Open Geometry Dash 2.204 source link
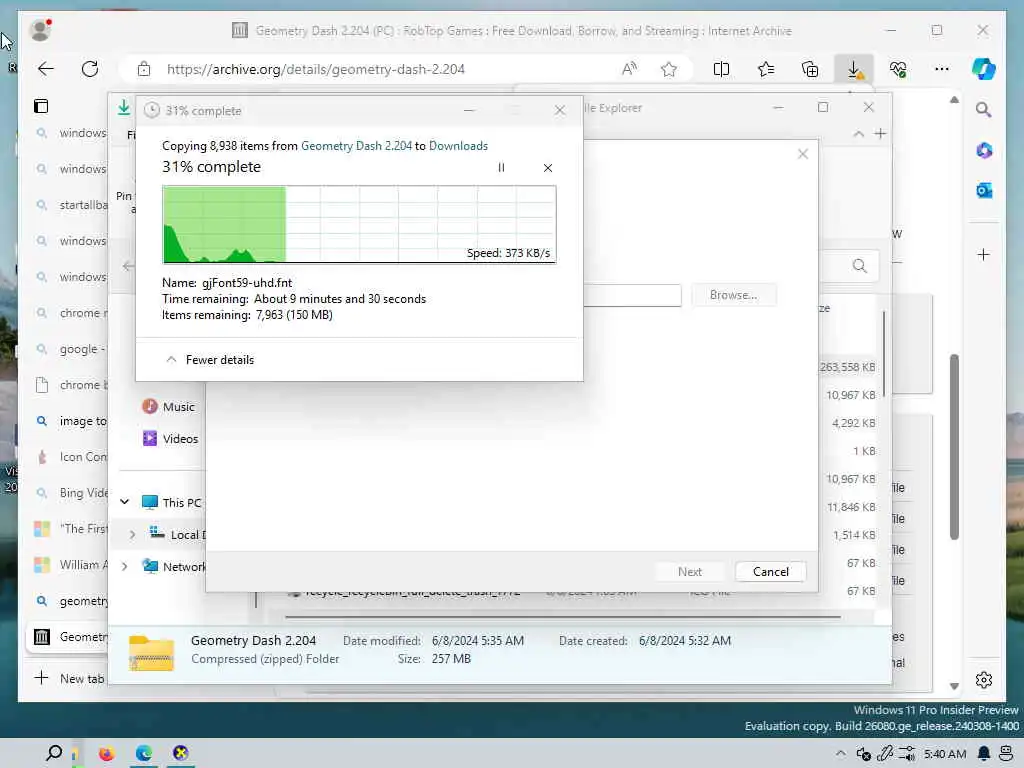 pyautogui.click(x=357, y=146)
